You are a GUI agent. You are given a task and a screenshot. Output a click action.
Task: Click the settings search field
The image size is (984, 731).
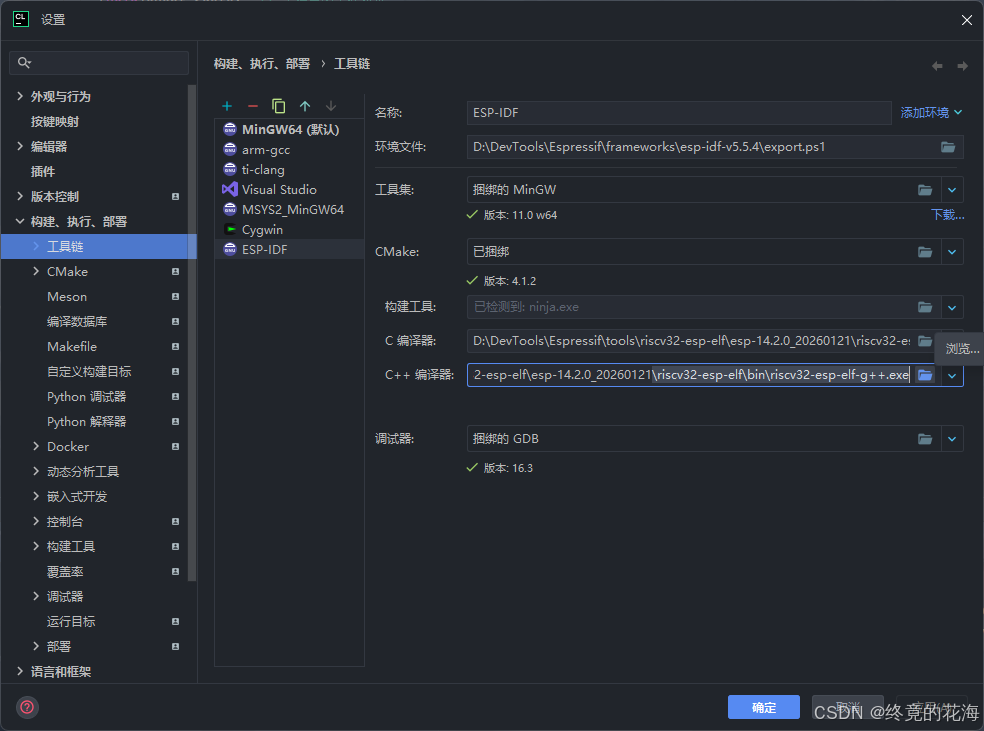tap(99, 63)
